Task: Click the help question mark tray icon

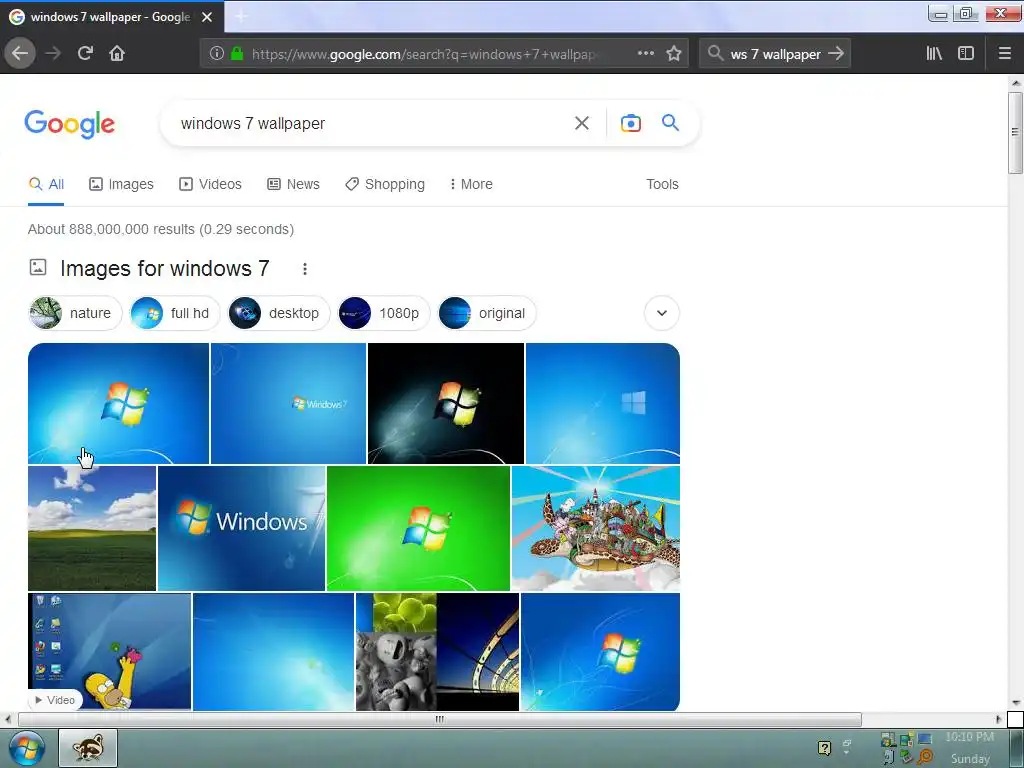Action: (824, 748)
